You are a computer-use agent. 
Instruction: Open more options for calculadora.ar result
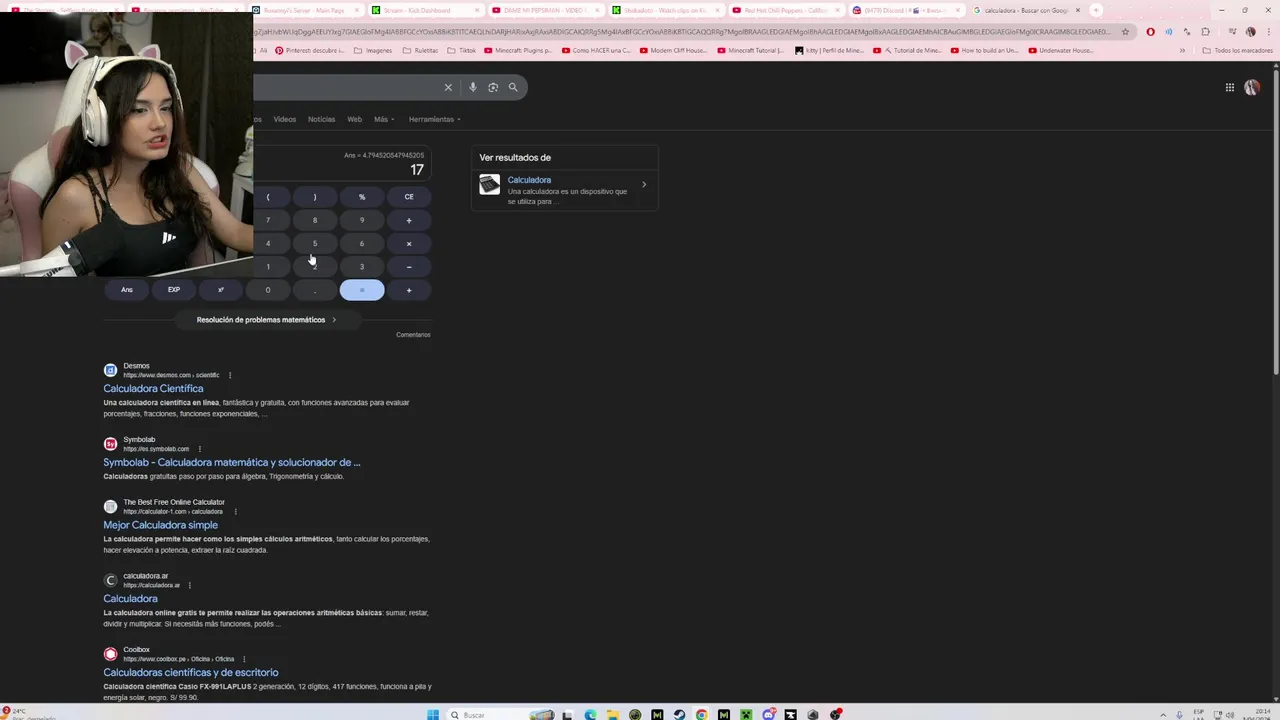point(189,585)
